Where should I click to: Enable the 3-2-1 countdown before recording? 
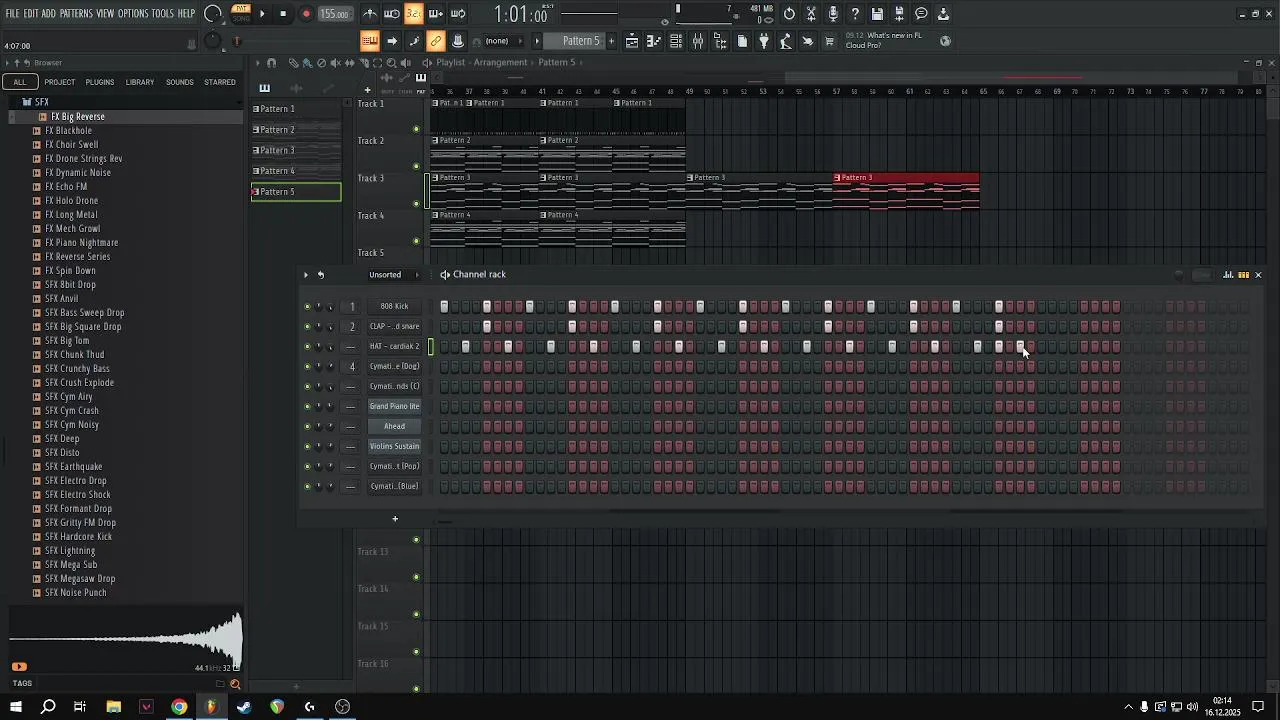414,14
